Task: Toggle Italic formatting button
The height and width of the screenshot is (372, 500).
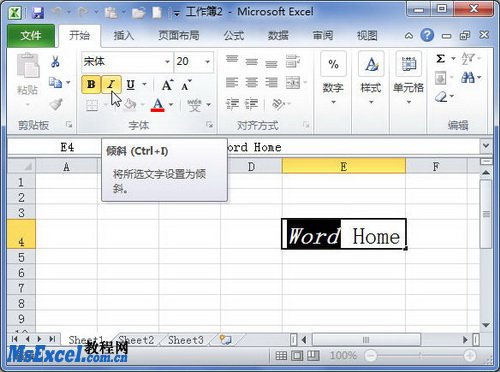Action: [x=111, y=84]
